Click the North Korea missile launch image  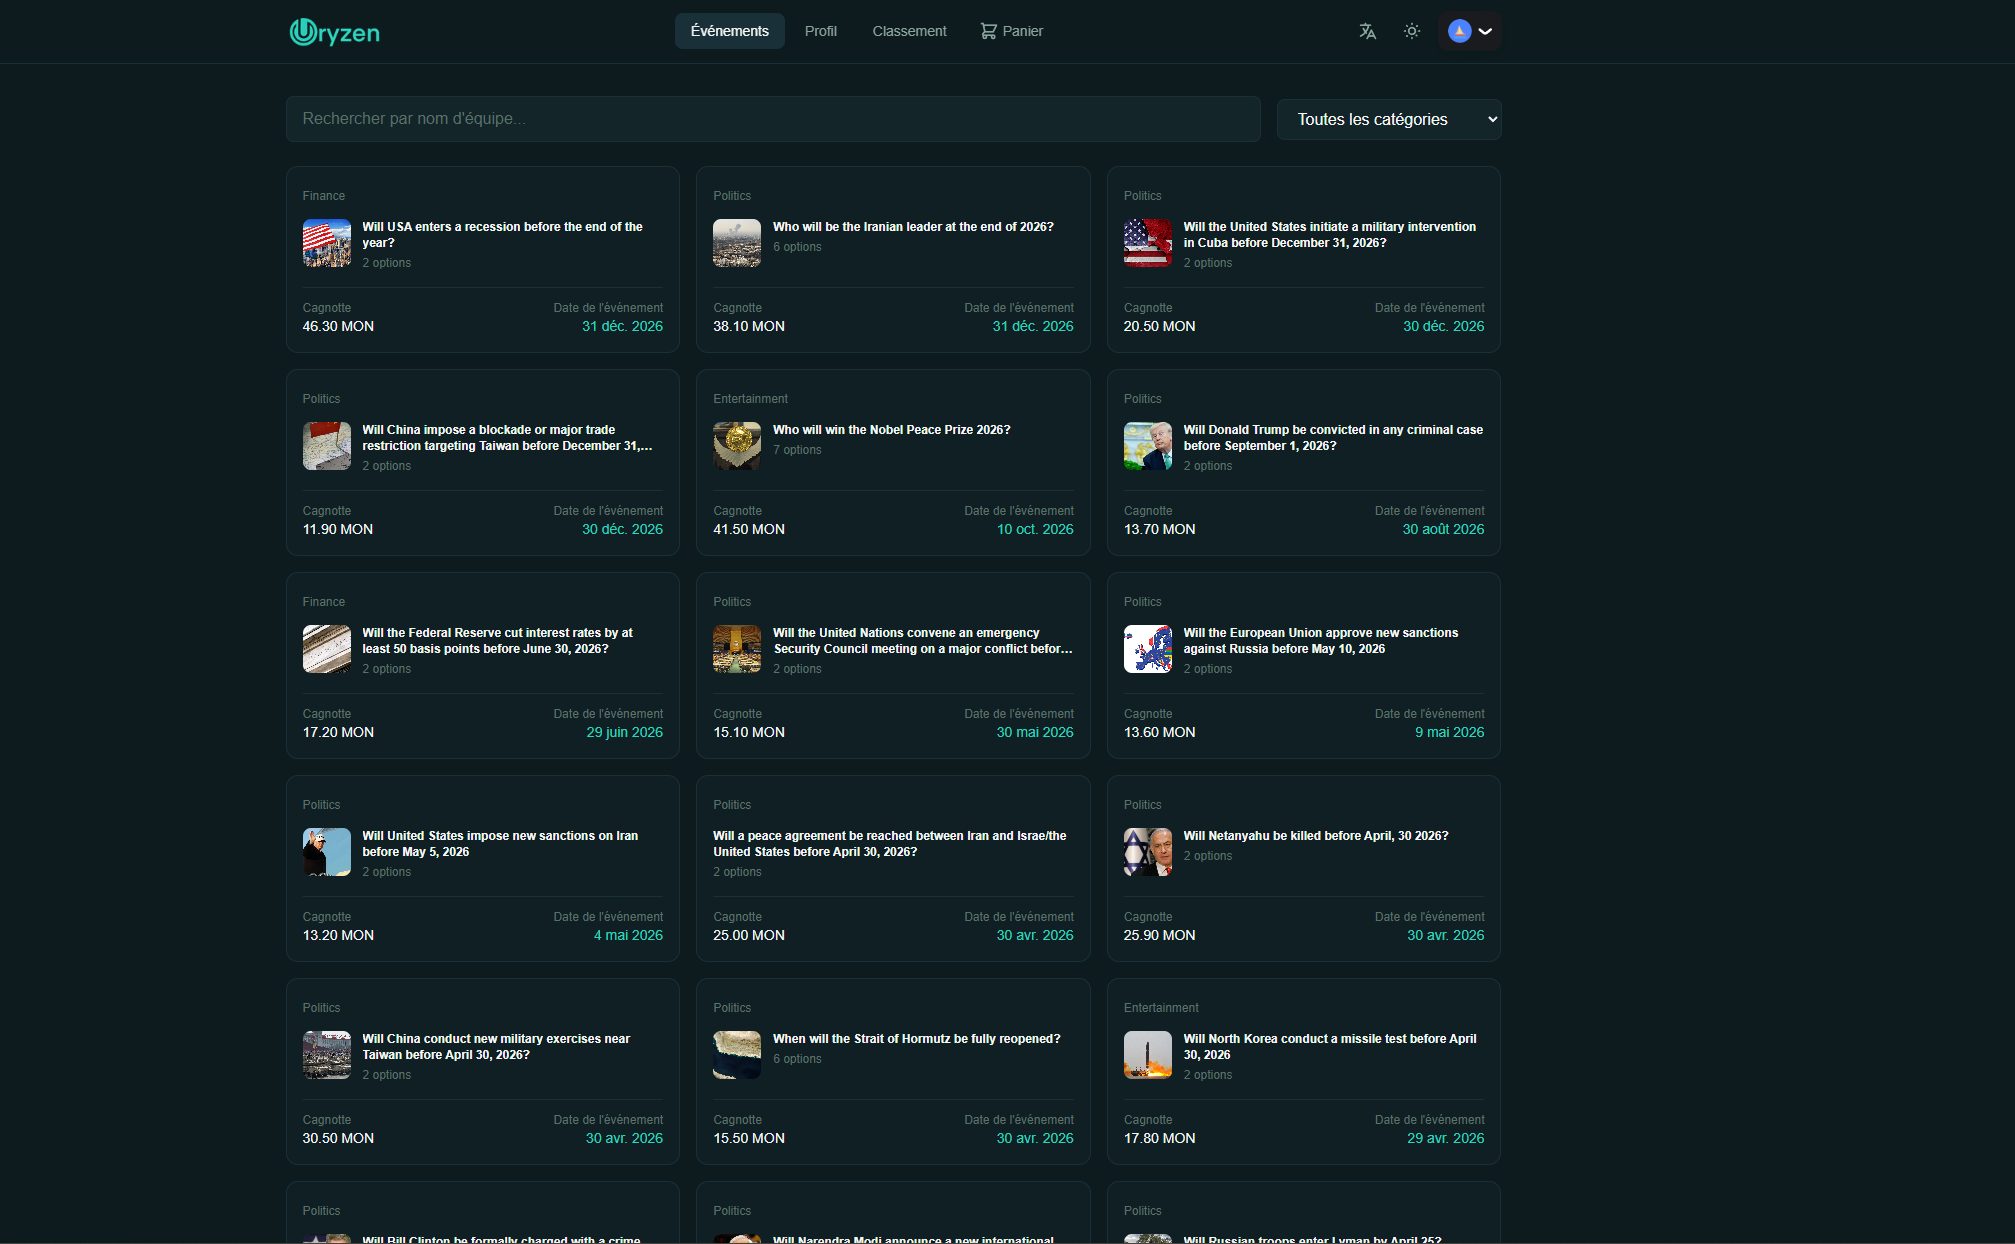[1147, 1055]
